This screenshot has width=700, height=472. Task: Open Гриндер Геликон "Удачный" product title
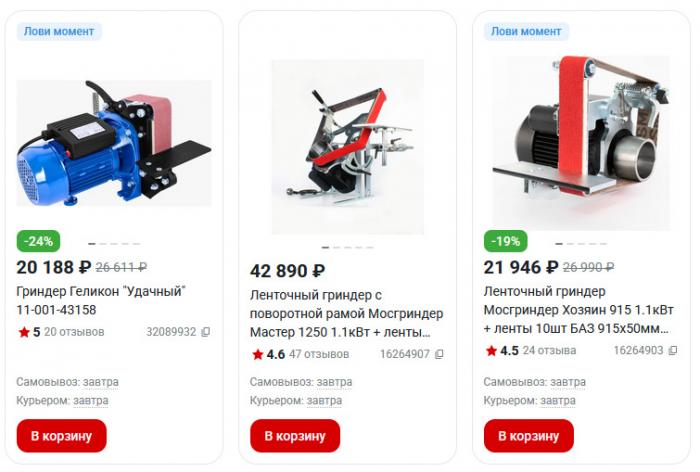[x=101, y=301]
